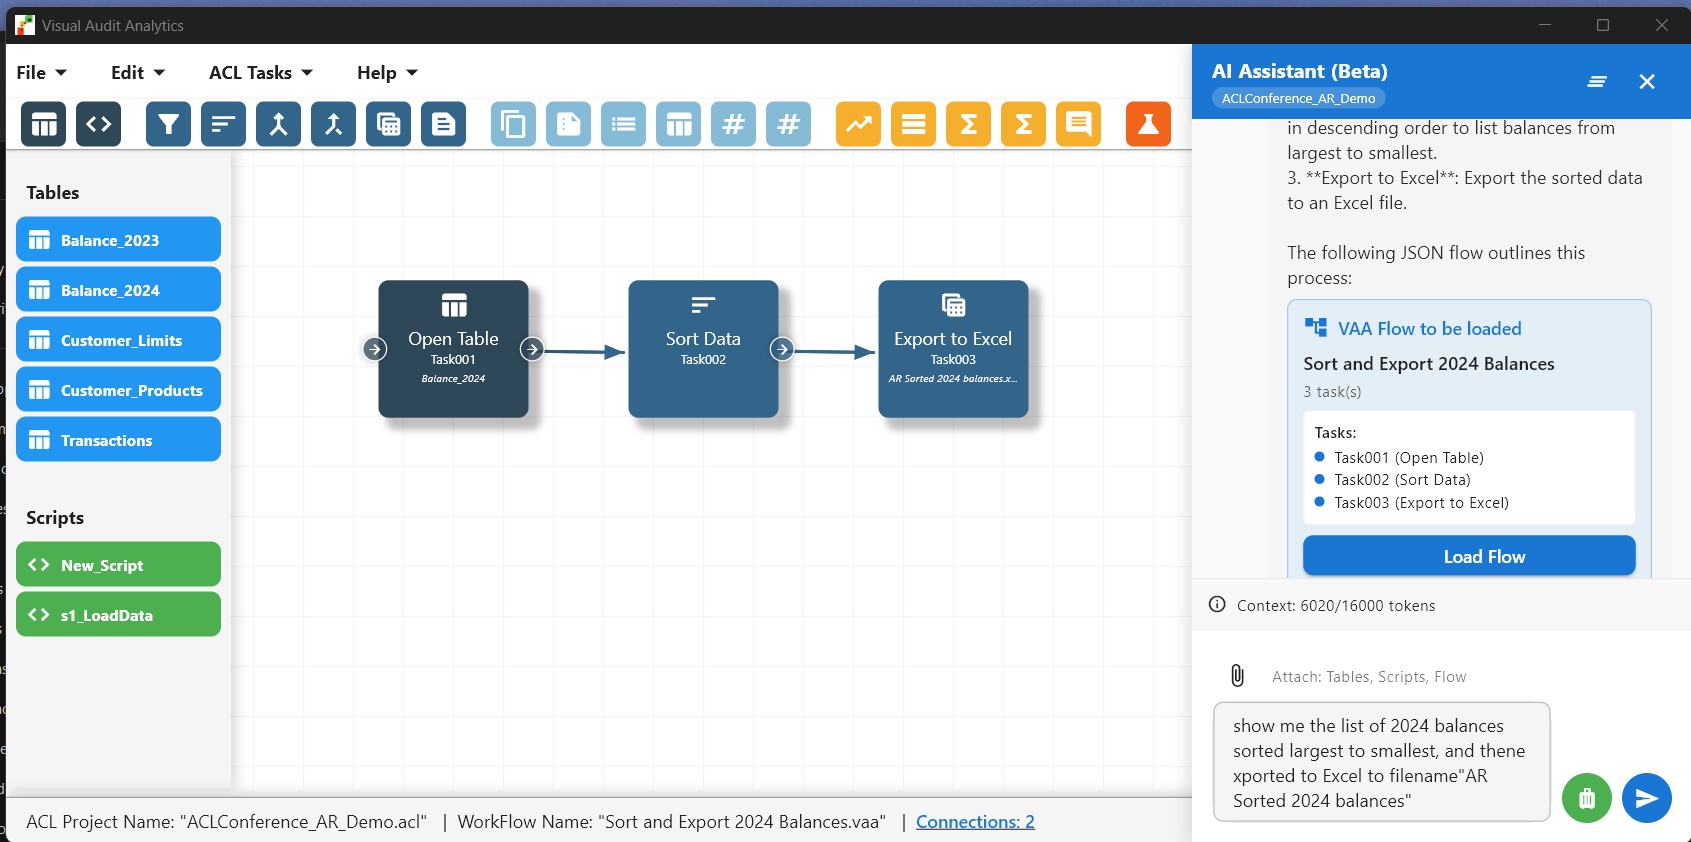Image resolution: width=1691 pixels, height=842 pixels.
Task: Select the Export to Excel task node
Action: 953,348
